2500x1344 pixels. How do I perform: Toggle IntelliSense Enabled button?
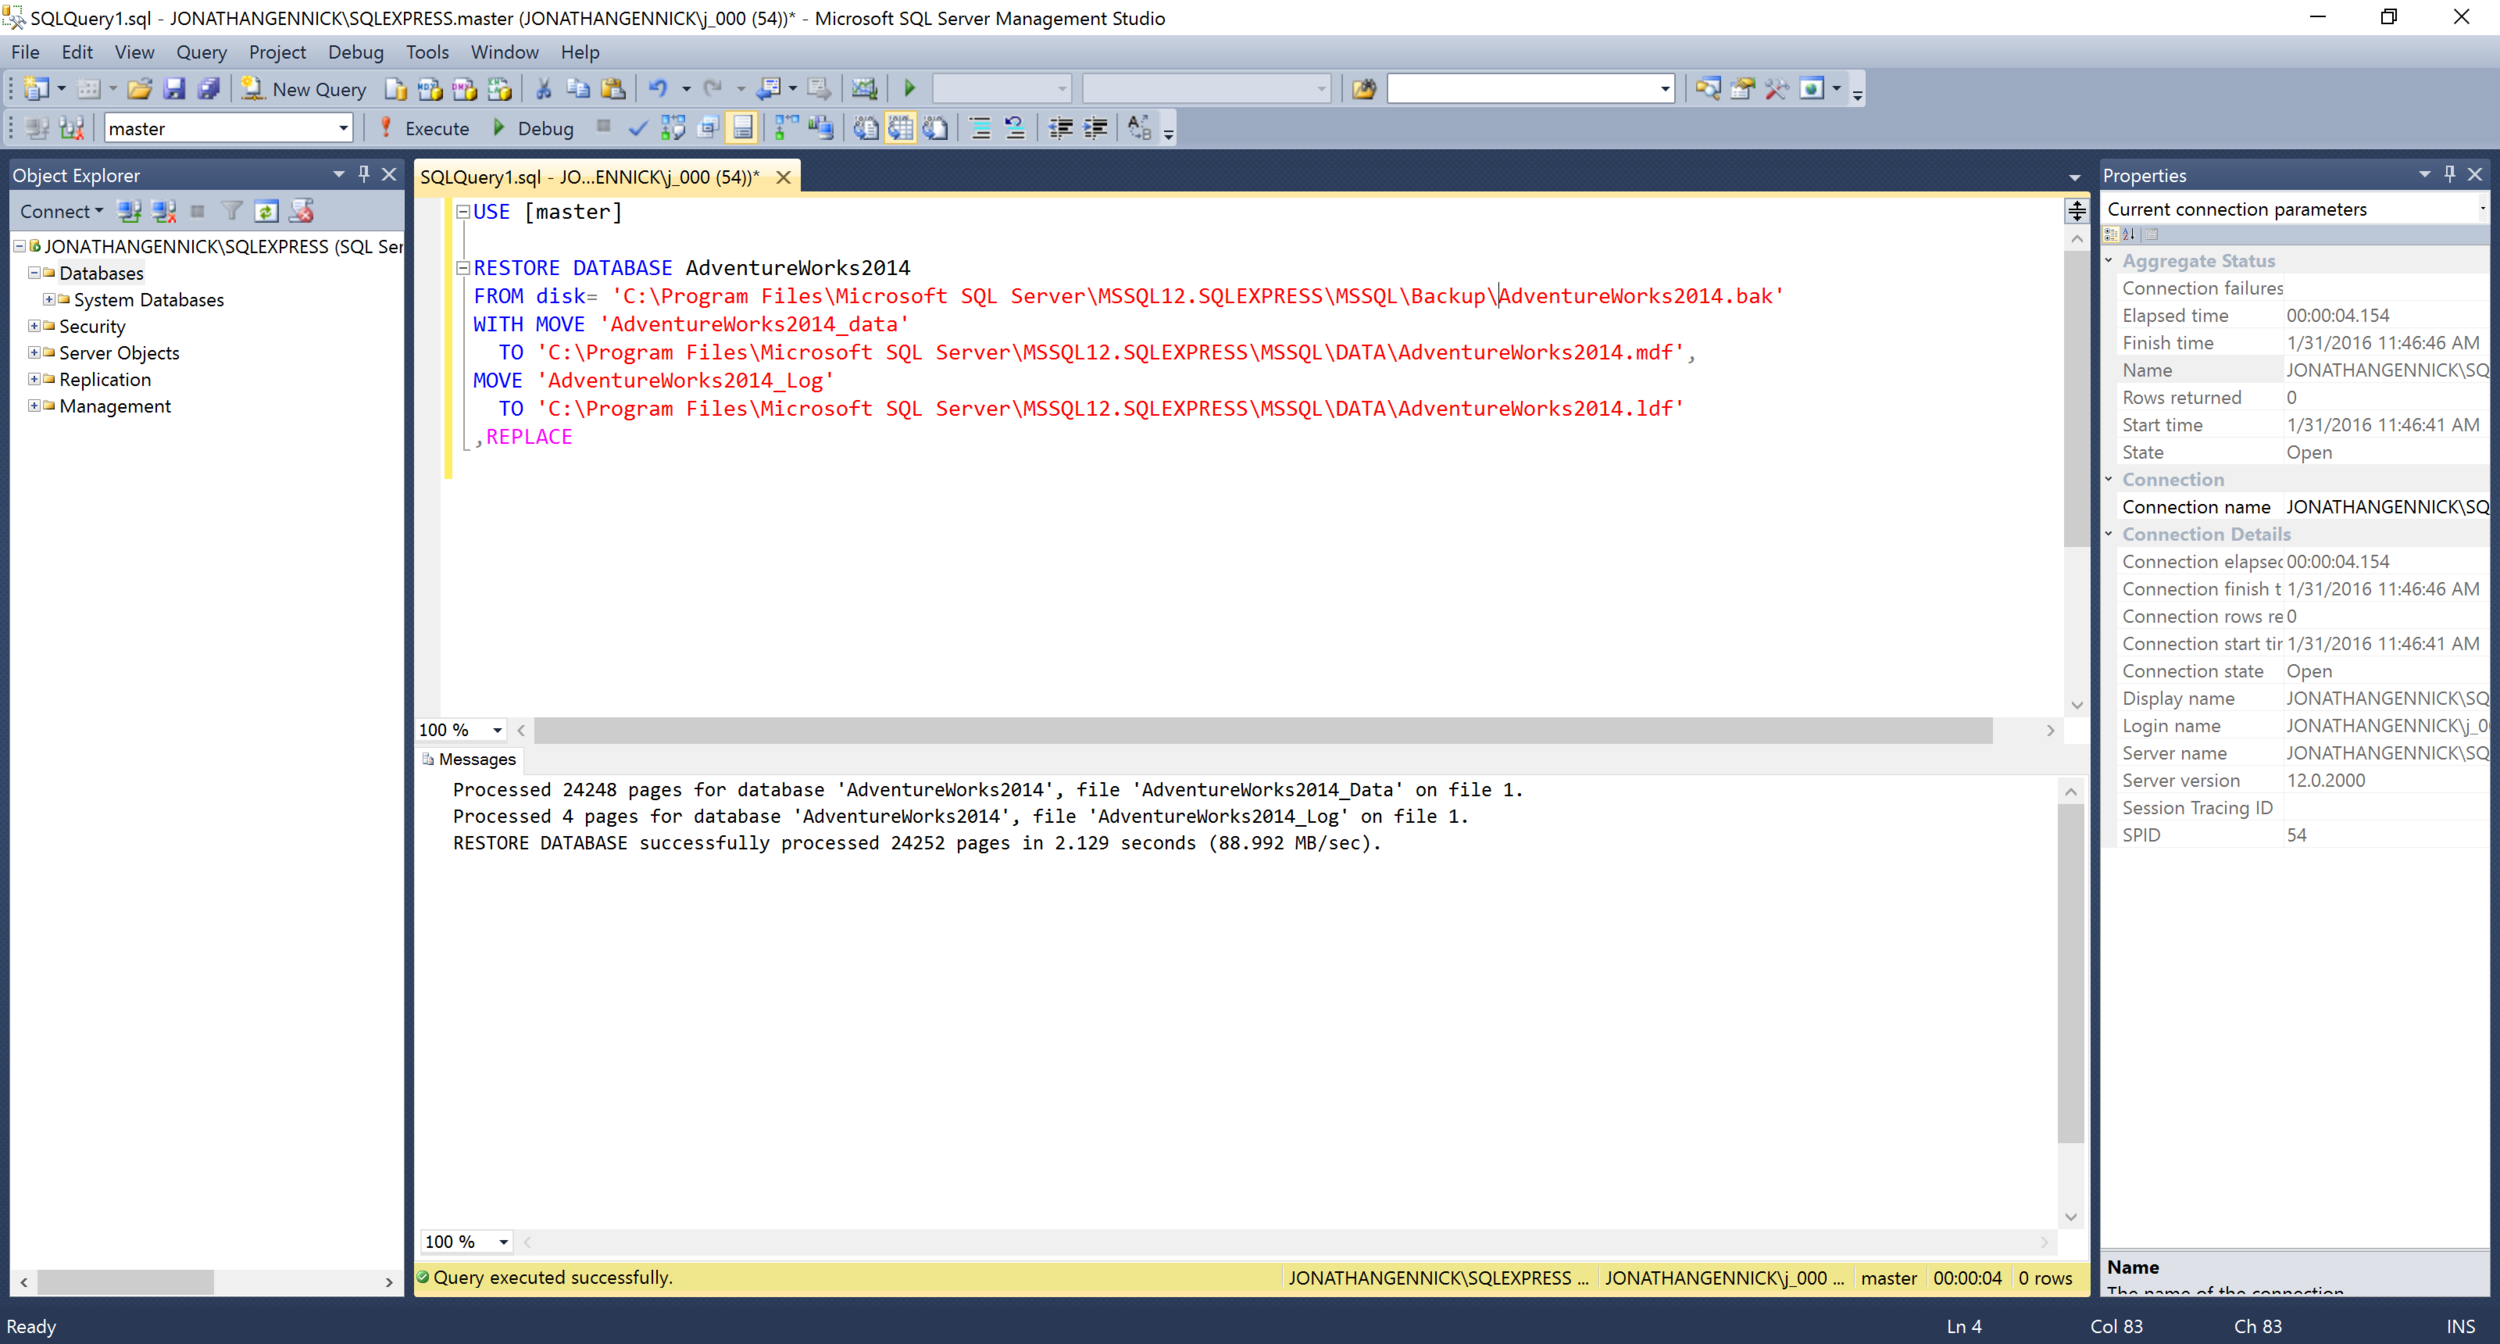pos(742,128)
